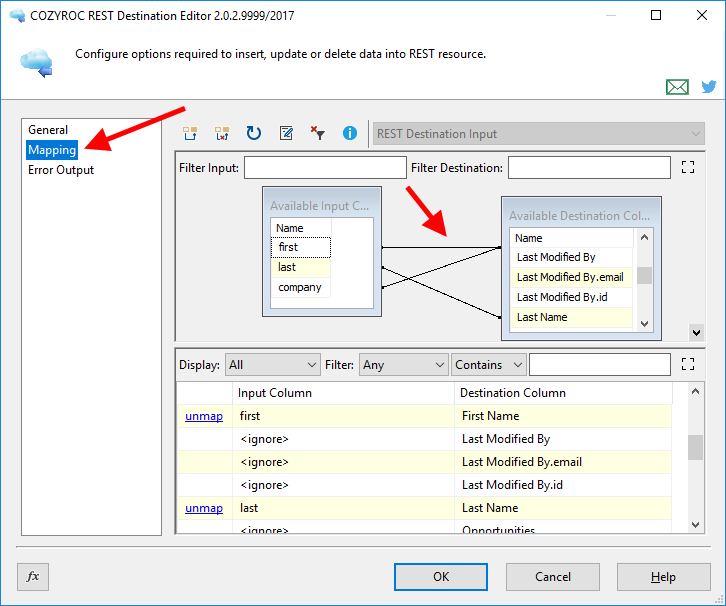Screen dimensions: 726x606
Task: Click ignore cell for Last Modified By.email row
Action: click(x=343, y=462)
